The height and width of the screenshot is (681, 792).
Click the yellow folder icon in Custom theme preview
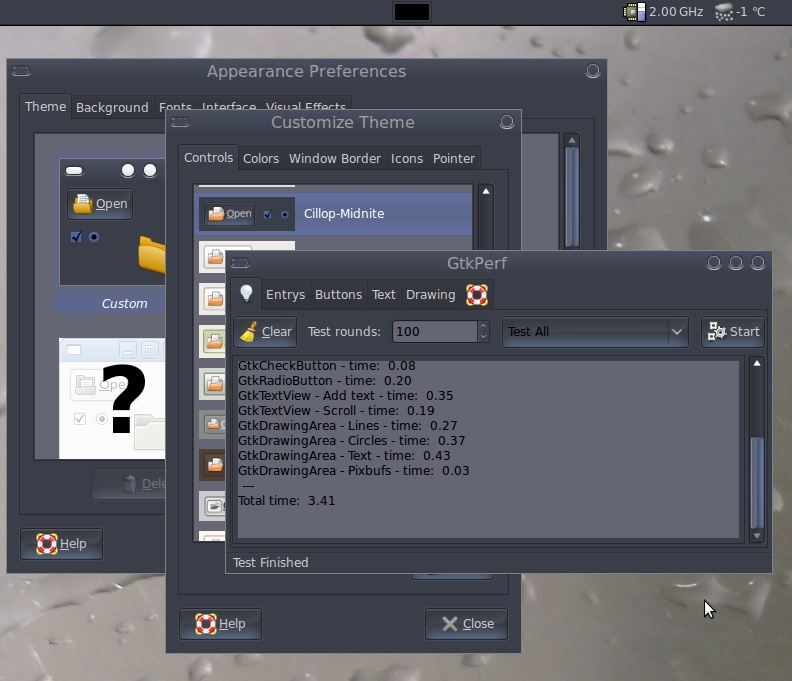pyautogui.click(x=152, y=254)
